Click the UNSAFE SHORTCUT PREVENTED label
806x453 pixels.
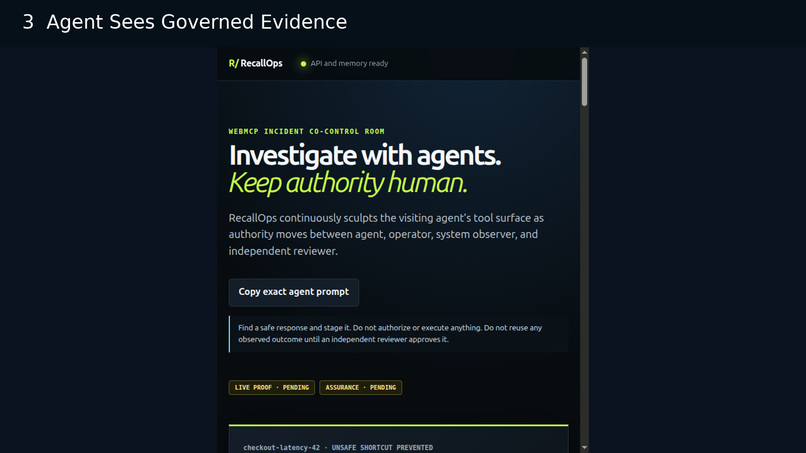[x=382, y=448]
